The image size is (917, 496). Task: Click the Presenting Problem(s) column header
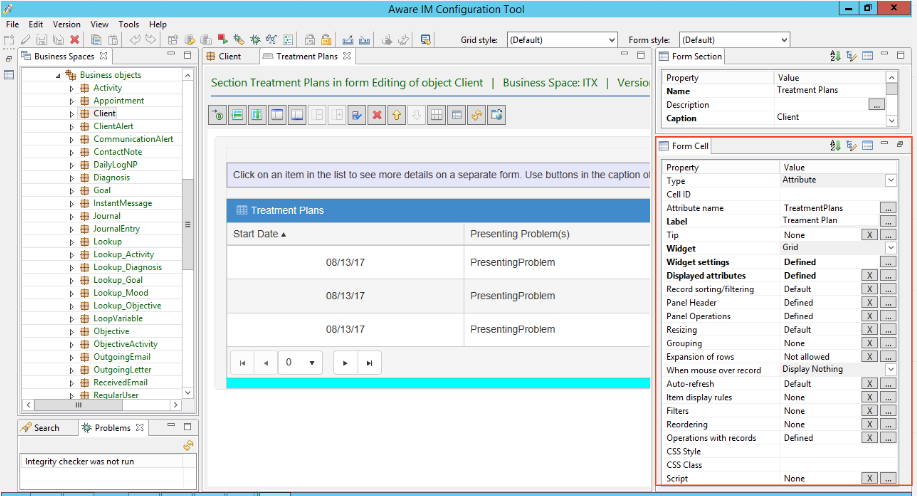click(520, 234)
